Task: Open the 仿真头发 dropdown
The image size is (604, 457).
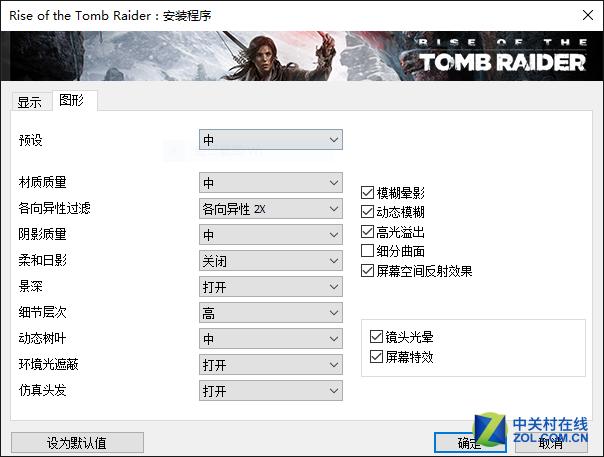Action: pyautogui.click(x=270, y=391)
